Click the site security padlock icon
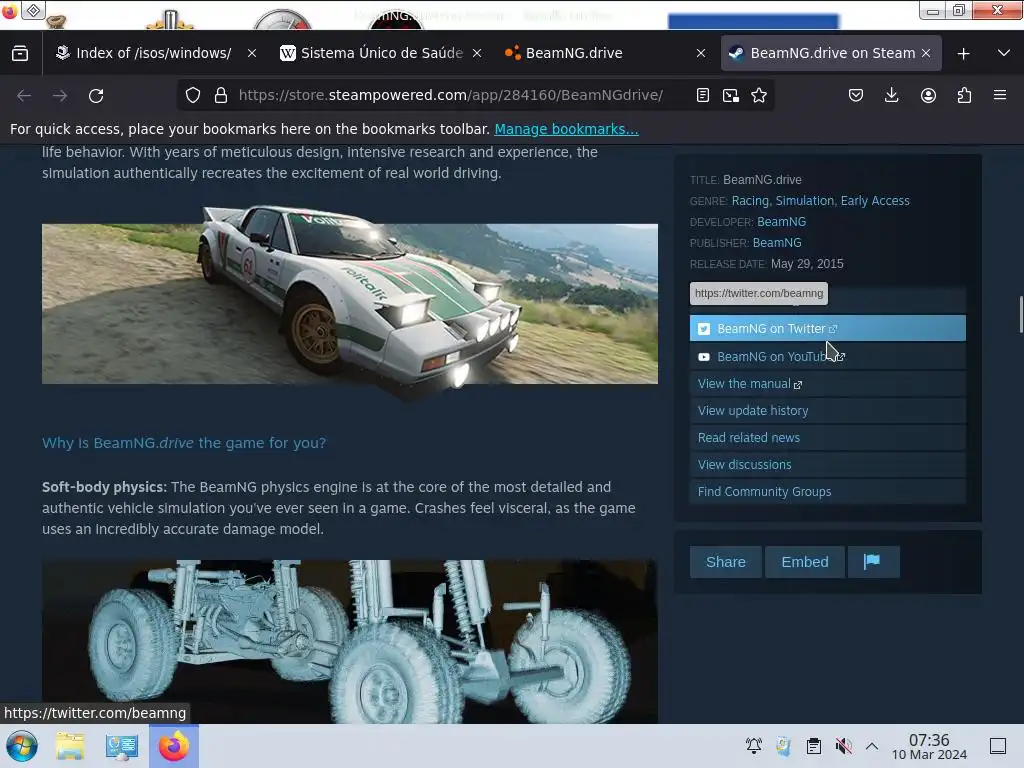1024x768 pixels. pyautogui.click(x=221, y=95)
